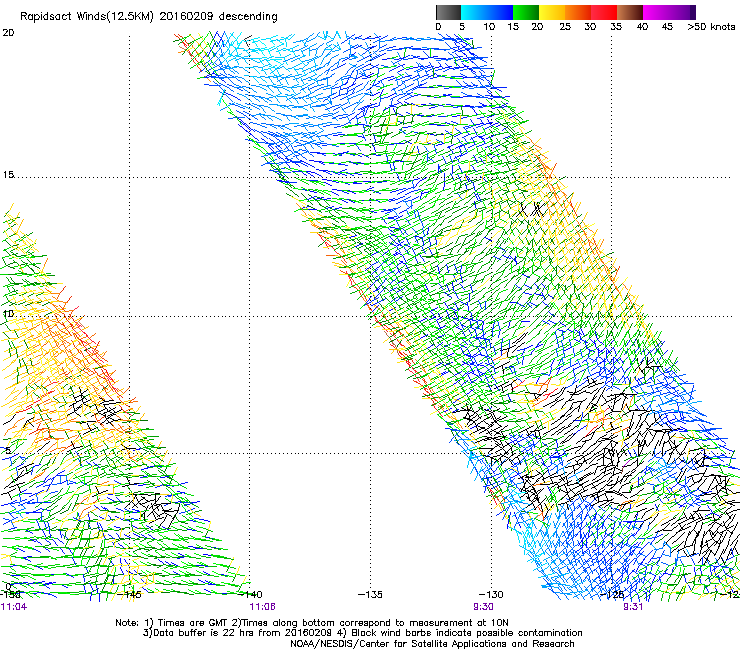Screen dimensions: 740x650
Task: Click the purple time stamp '9:30'
Action: tap(483, 607)
